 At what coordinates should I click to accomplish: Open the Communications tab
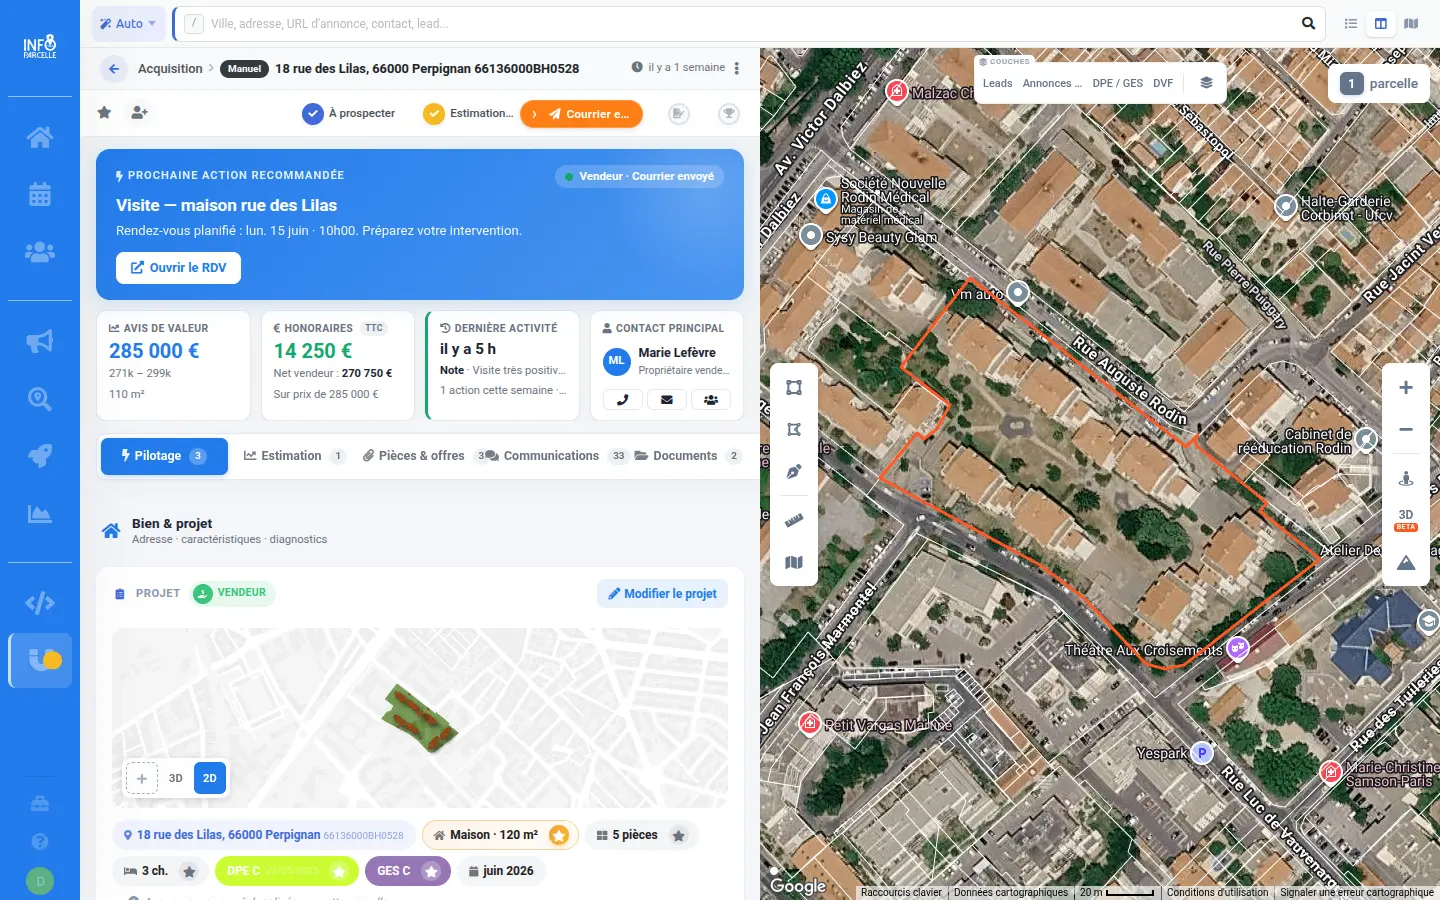[x=555, y=456]
